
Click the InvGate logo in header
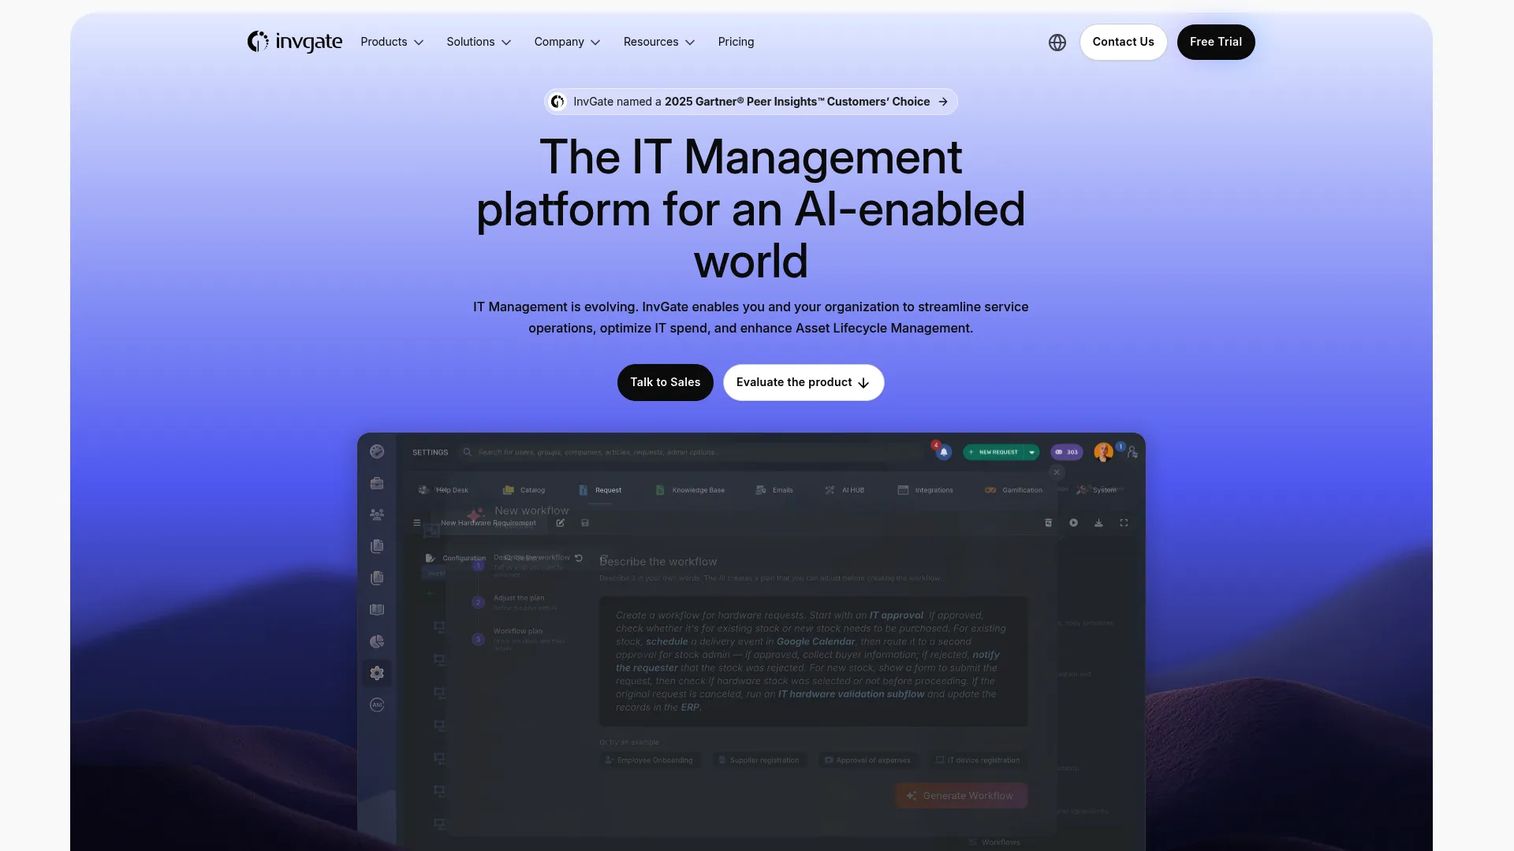(x=295, y=42)
